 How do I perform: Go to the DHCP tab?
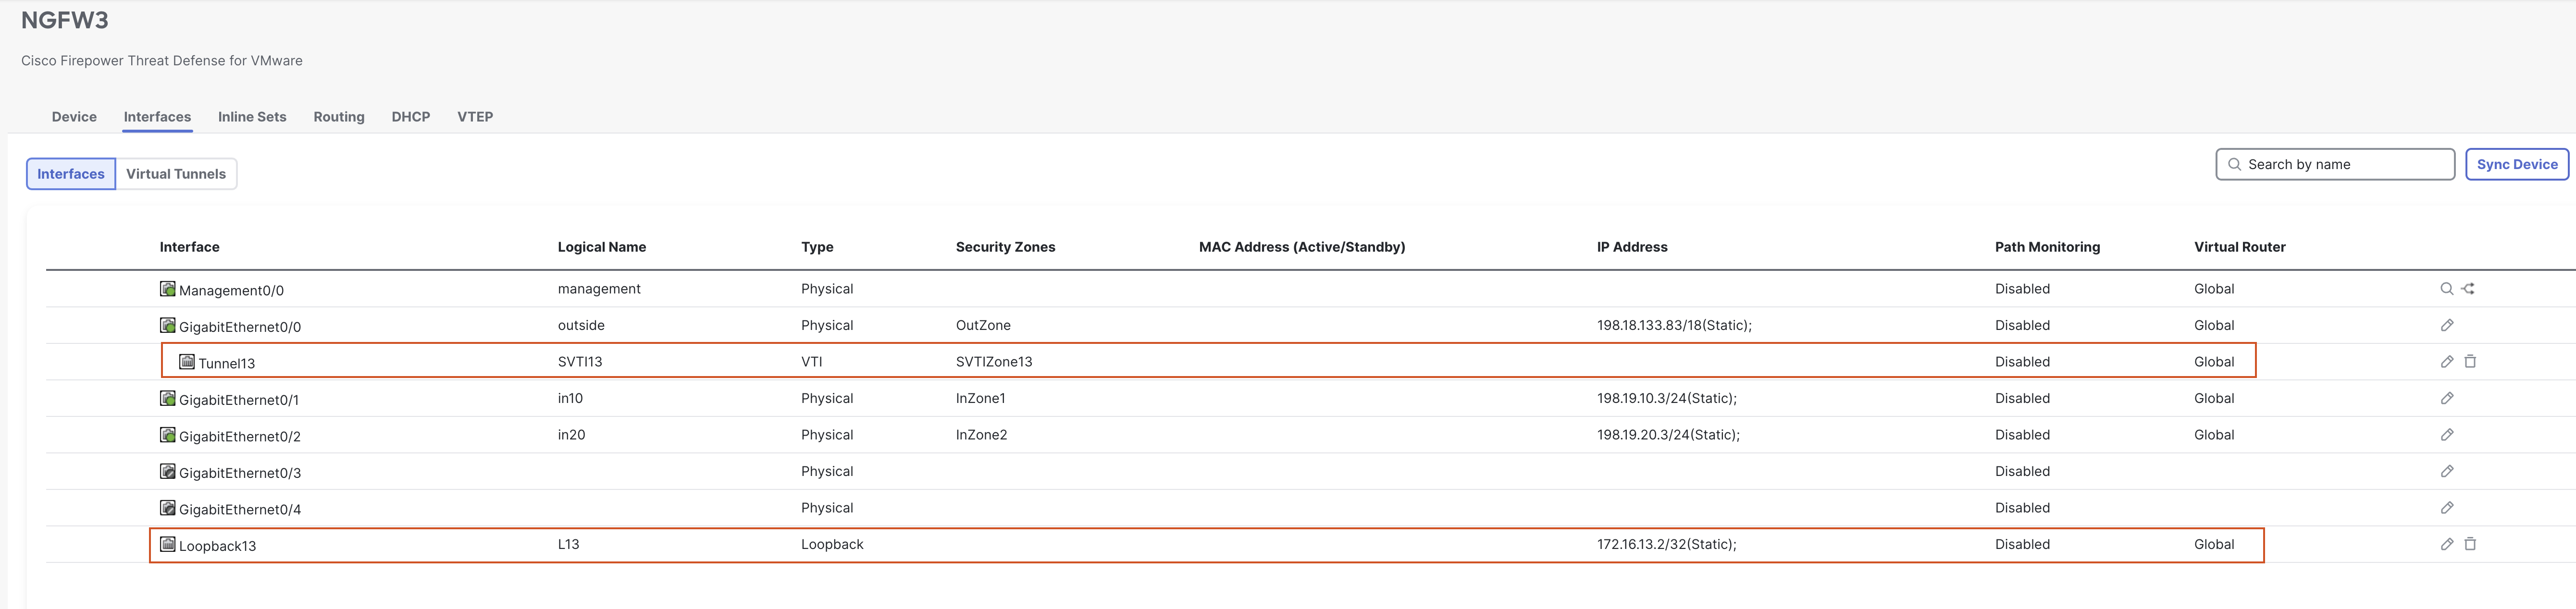(x=411, y=117)
